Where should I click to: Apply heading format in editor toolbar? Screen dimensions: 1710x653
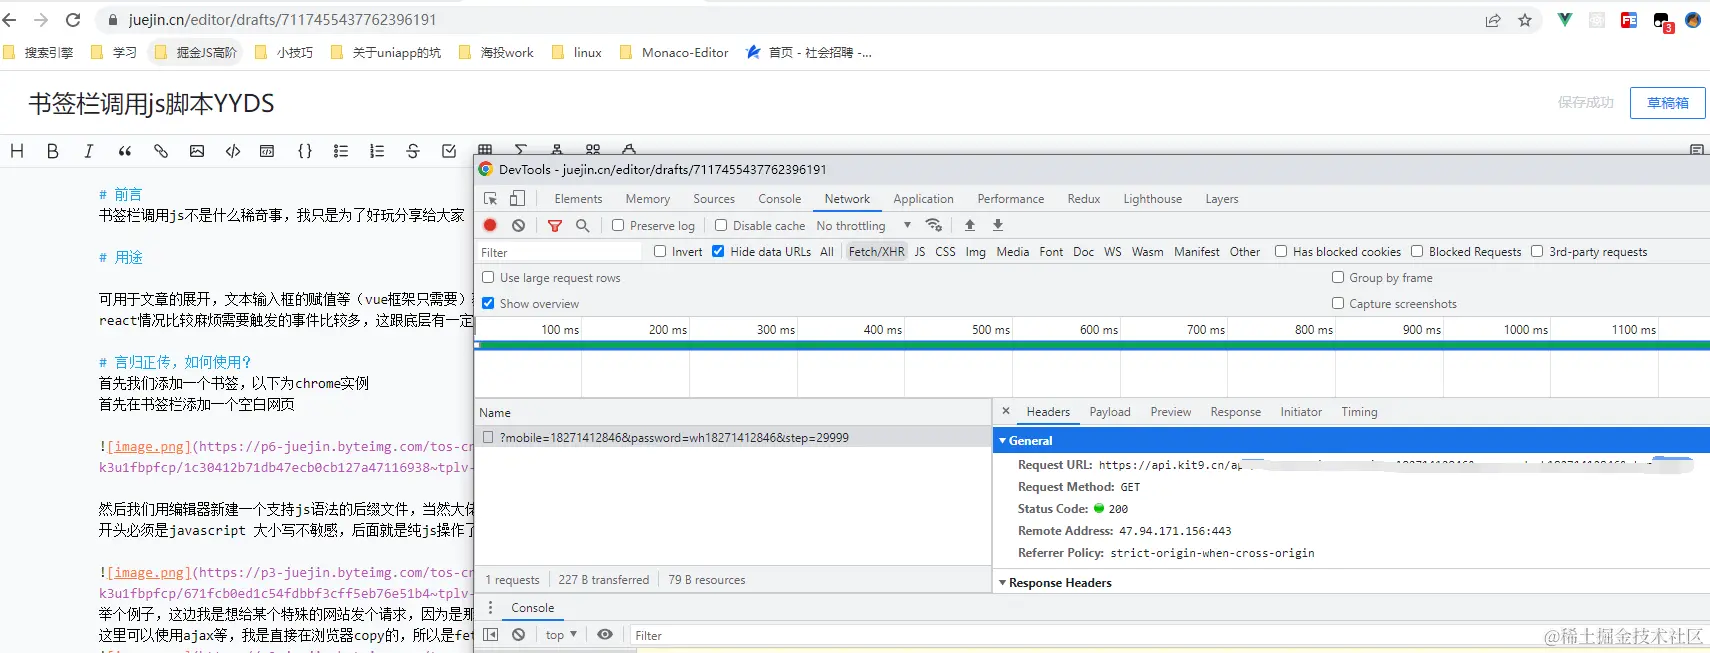tap(17, 151)
